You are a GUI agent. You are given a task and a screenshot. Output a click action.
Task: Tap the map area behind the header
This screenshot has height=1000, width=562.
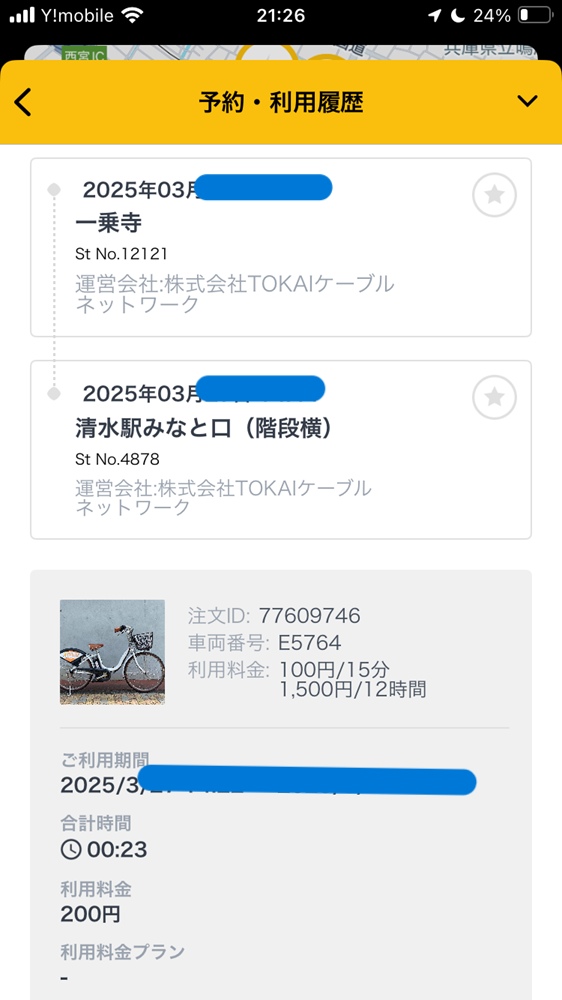(x=281, y=53)
